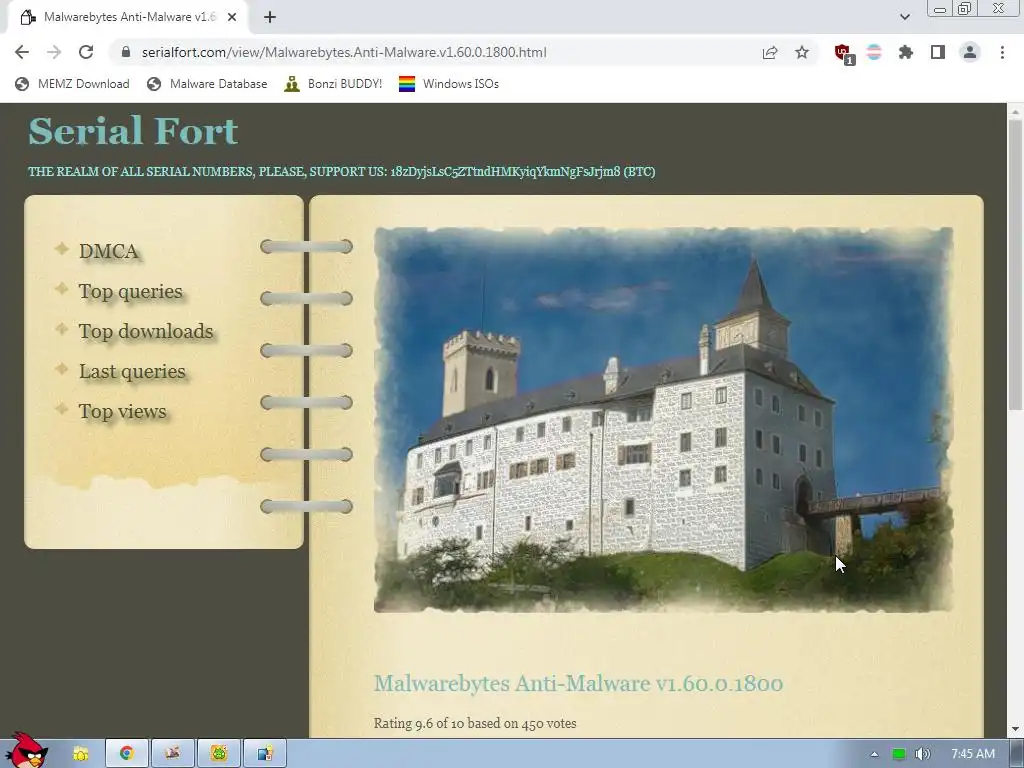Click the Malwarebytes Anti-Malware v1.60.0.1800 heading

578,683
